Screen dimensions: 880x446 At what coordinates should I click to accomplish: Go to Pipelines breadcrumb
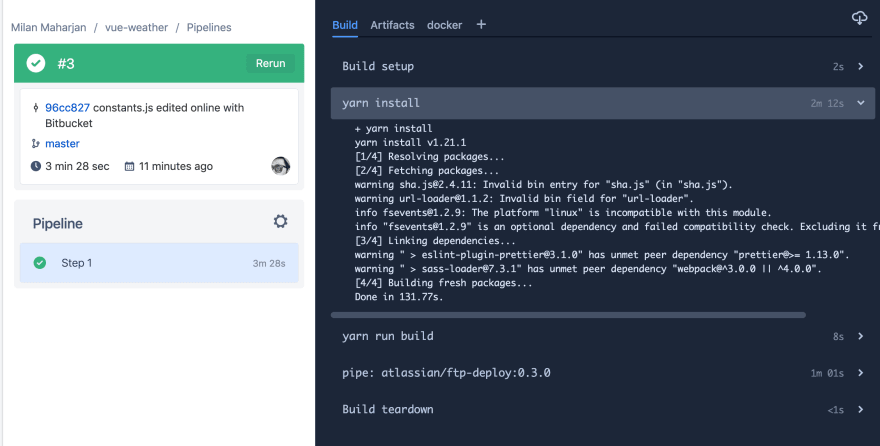(209, 27)
